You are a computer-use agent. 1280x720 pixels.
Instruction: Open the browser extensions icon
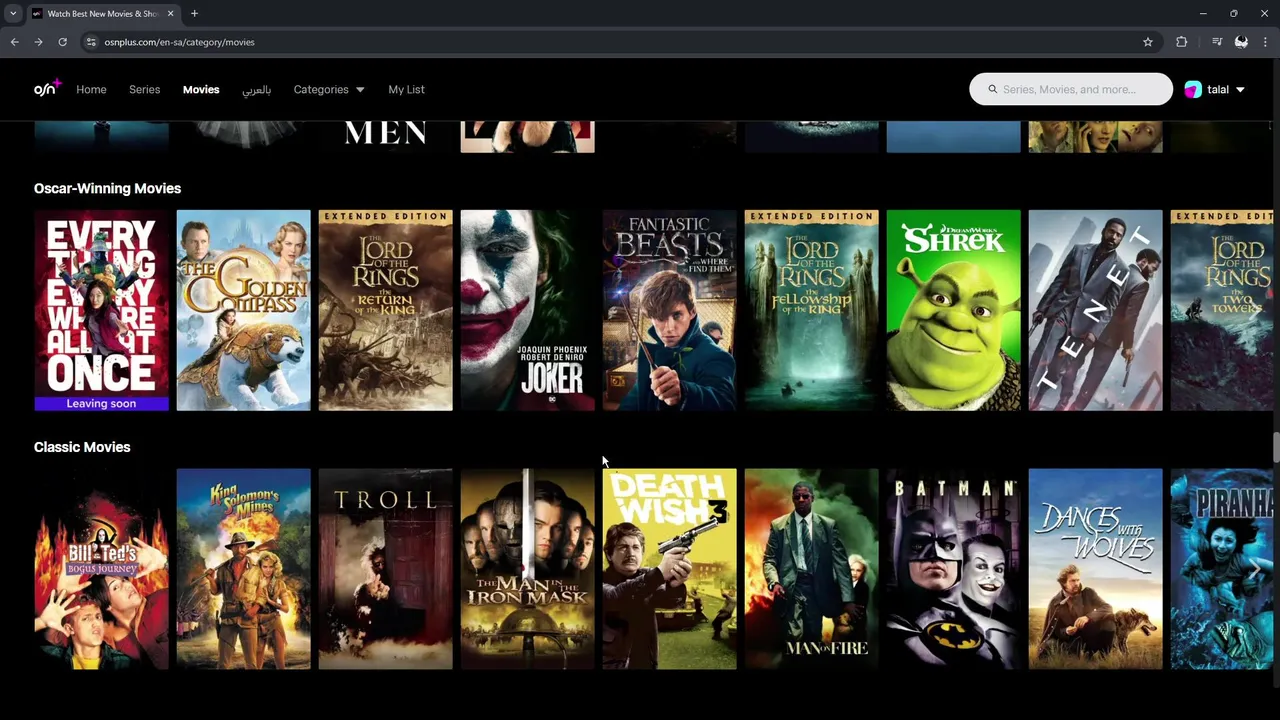click(1182, 42)
